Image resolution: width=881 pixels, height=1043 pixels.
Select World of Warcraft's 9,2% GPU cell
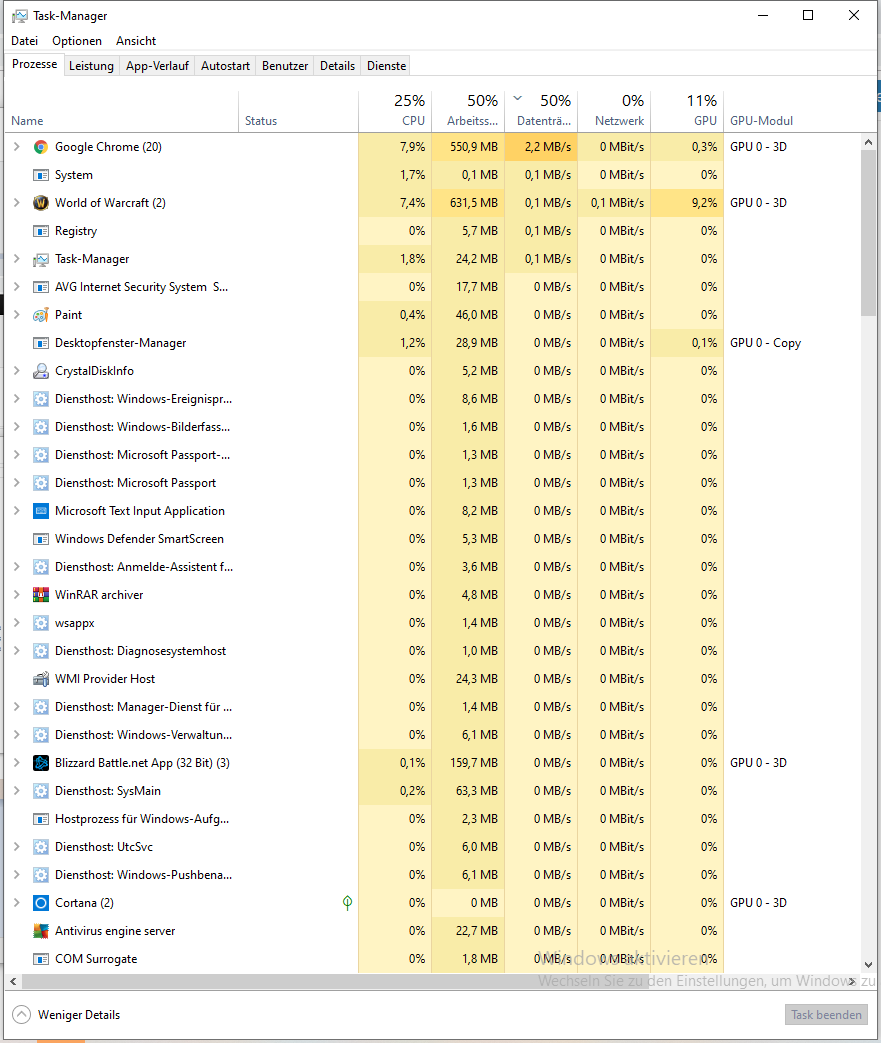click(687, 203)
